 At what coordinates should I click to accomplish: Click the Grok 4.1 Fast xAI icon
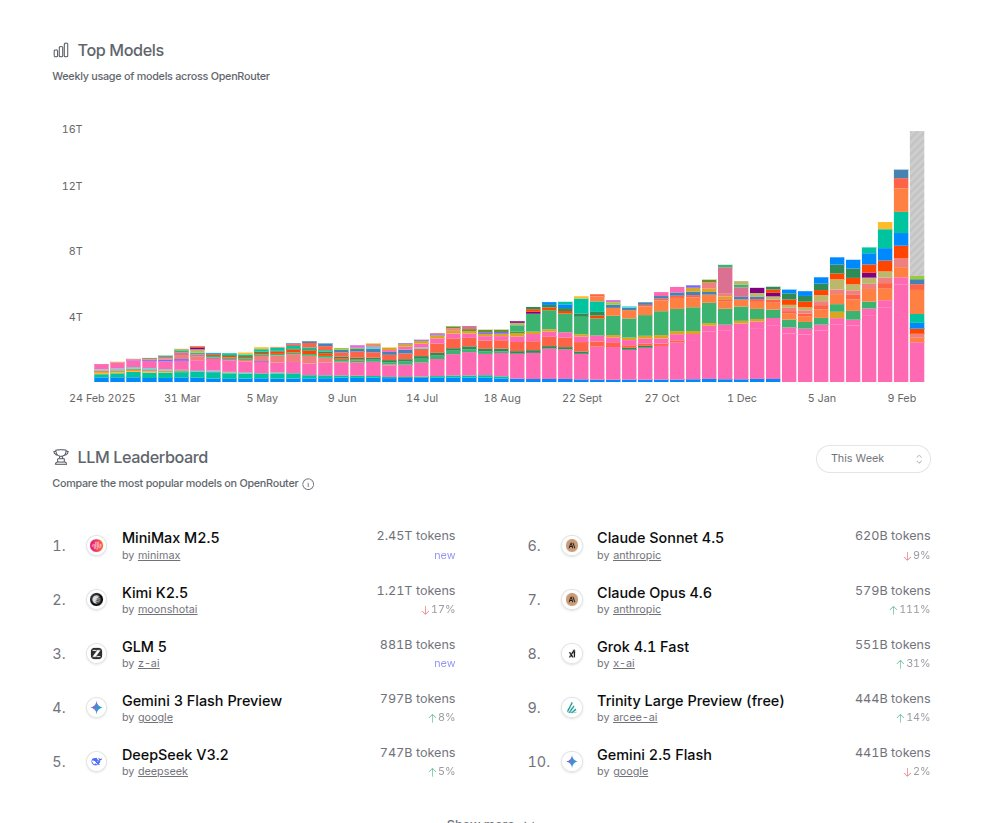pyautogui.click(x=571, y=654)
